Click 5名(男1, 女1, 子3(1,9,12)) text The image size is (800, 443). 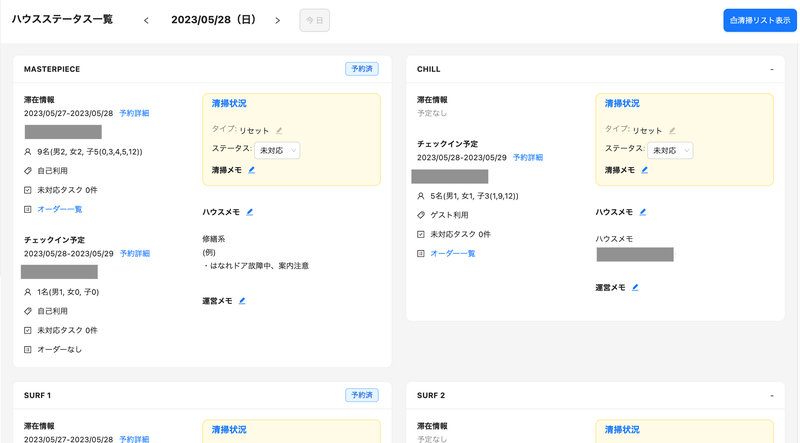tap(474, 196)
